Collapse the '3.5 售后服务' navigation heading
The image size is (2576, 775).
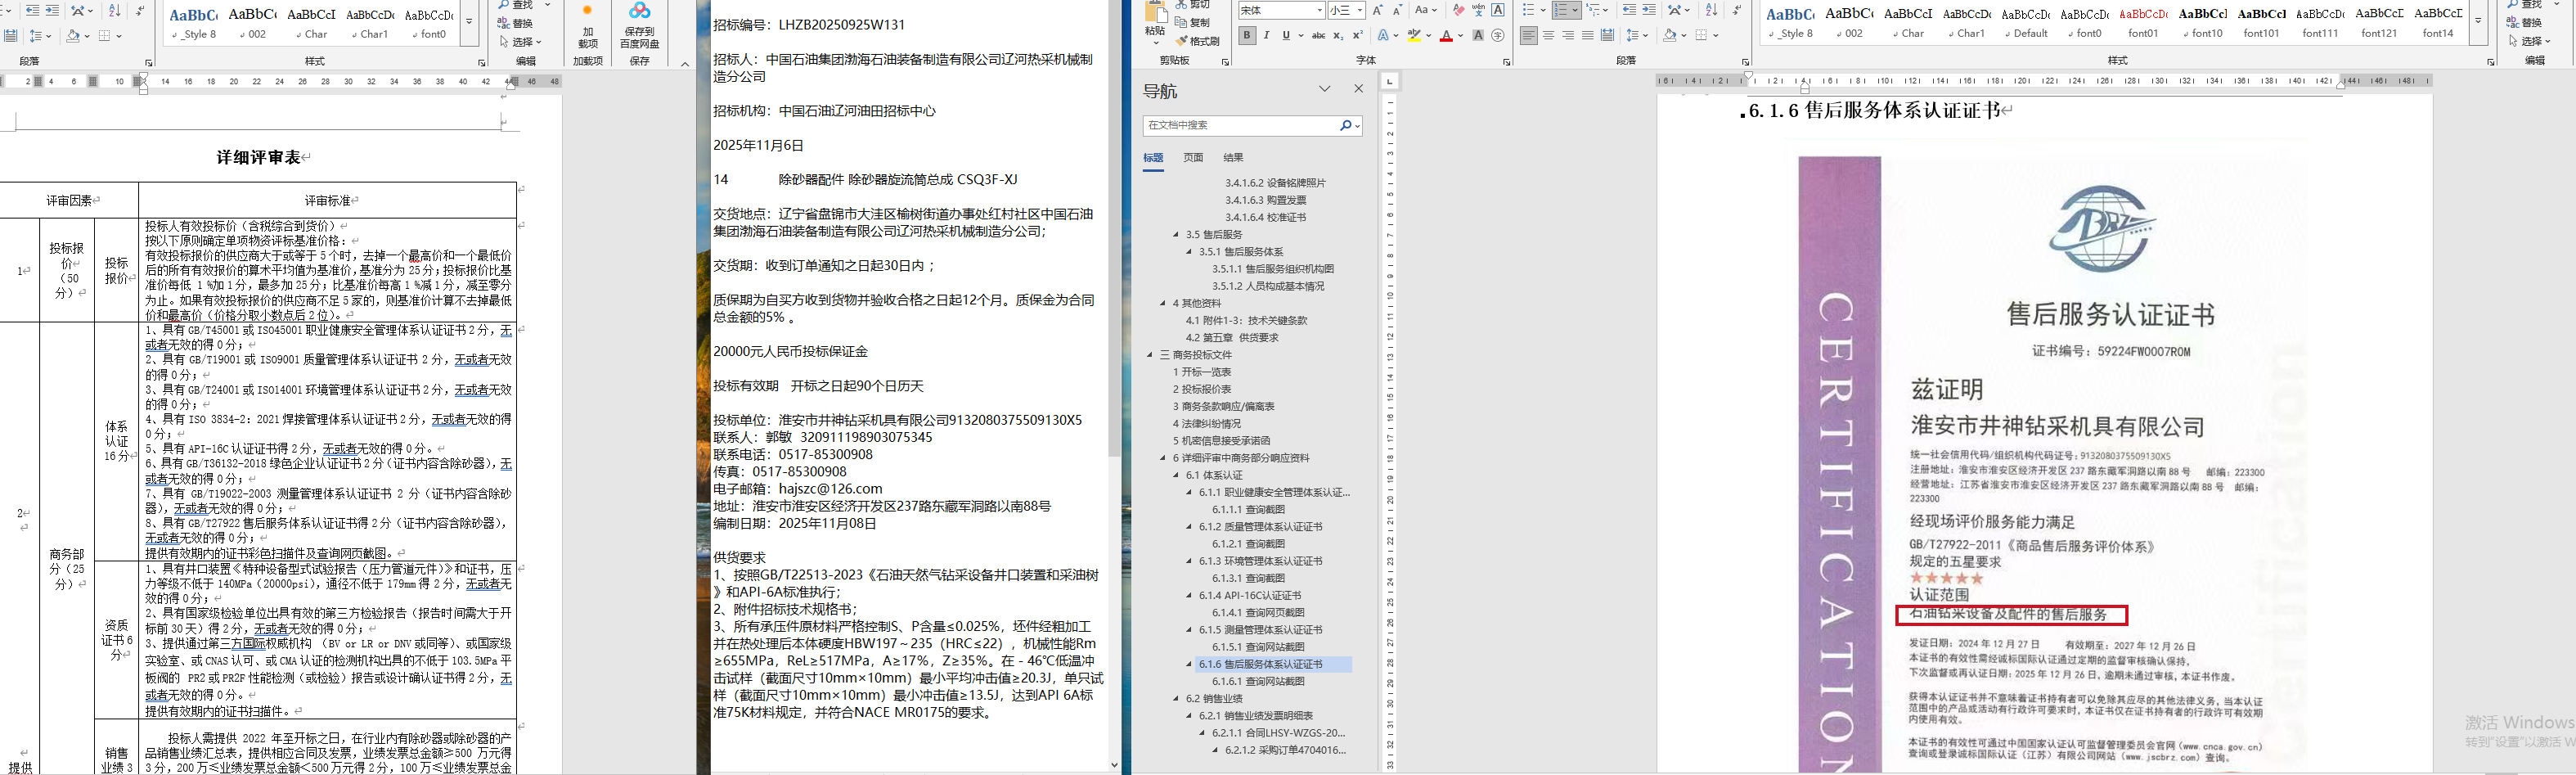coord(1176,235)
